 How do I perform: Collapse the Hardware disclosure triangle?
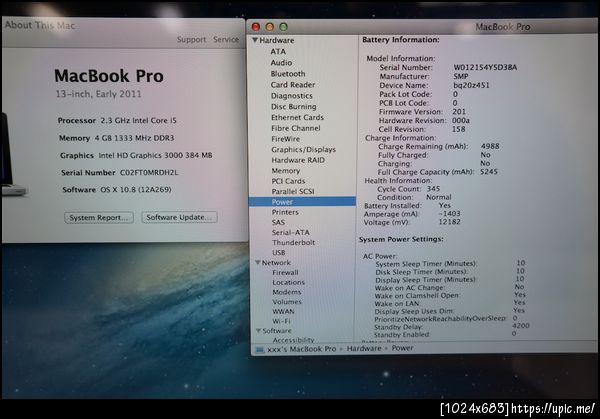(255, 40)
